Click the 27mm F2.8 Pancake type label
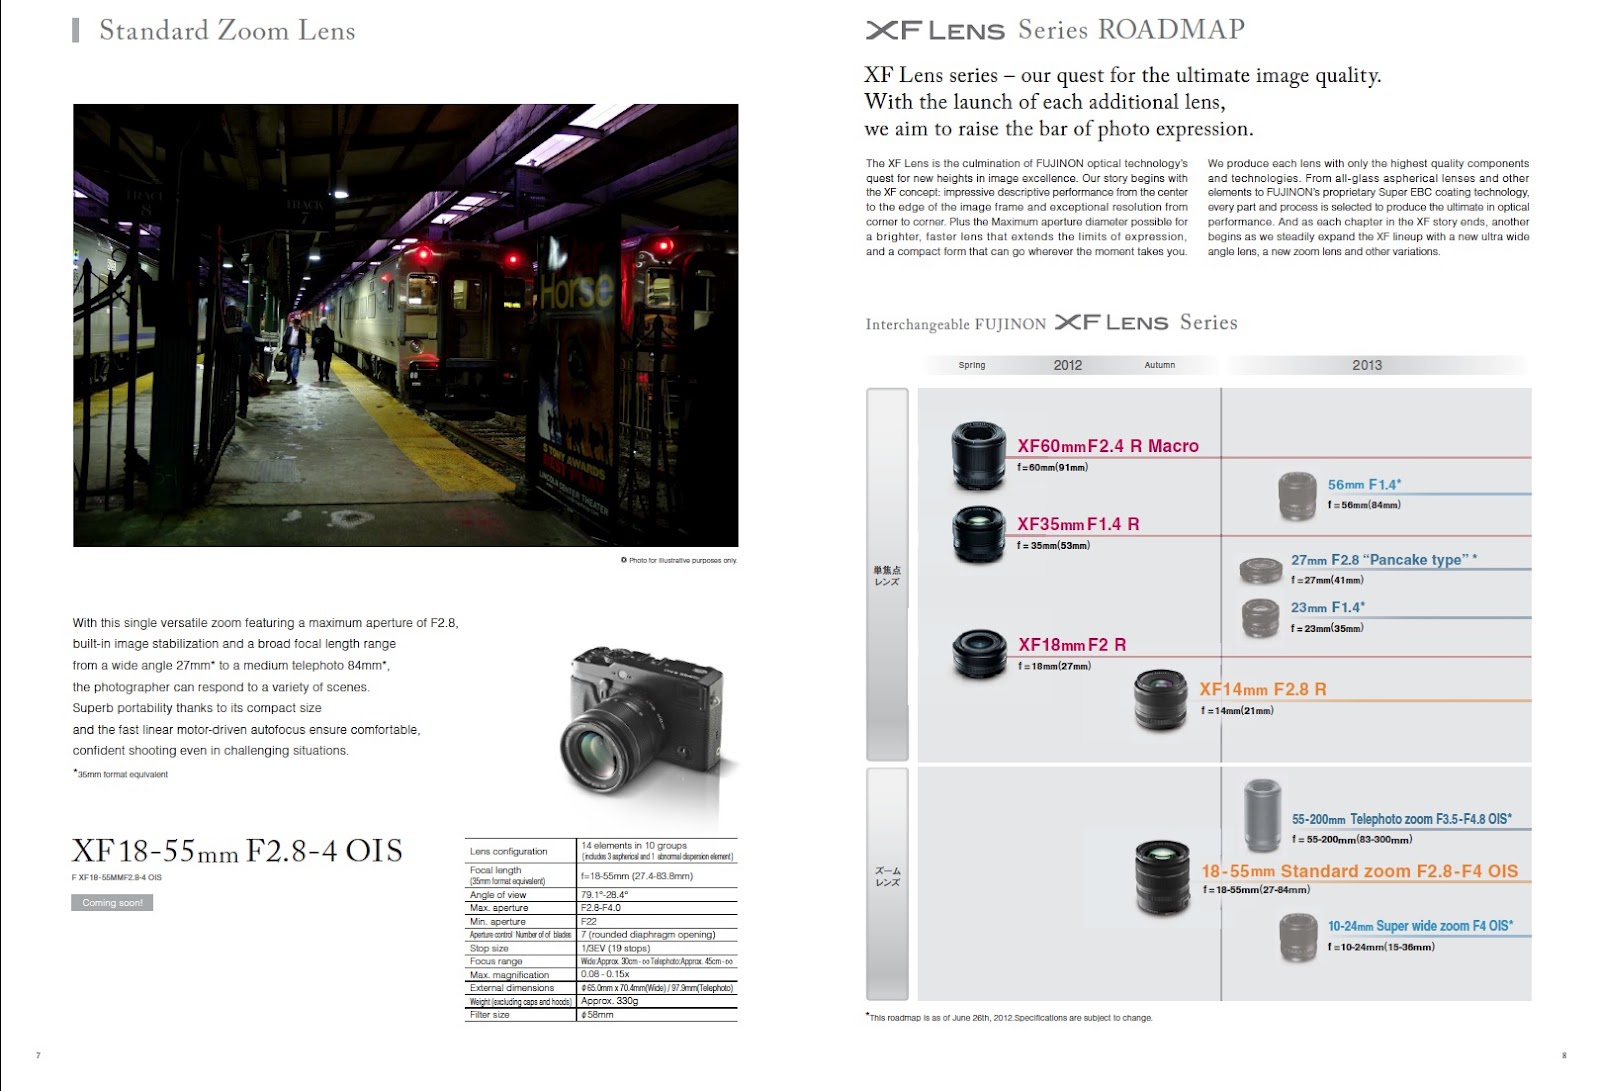Image resolution: width=1600 pixels, height=1091 pixels. (1384, 560)
